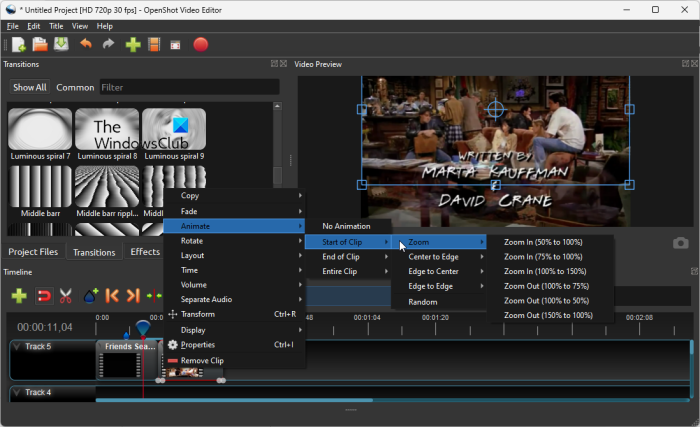Toggle fullscreen with the small film icon

click(175, 45)
